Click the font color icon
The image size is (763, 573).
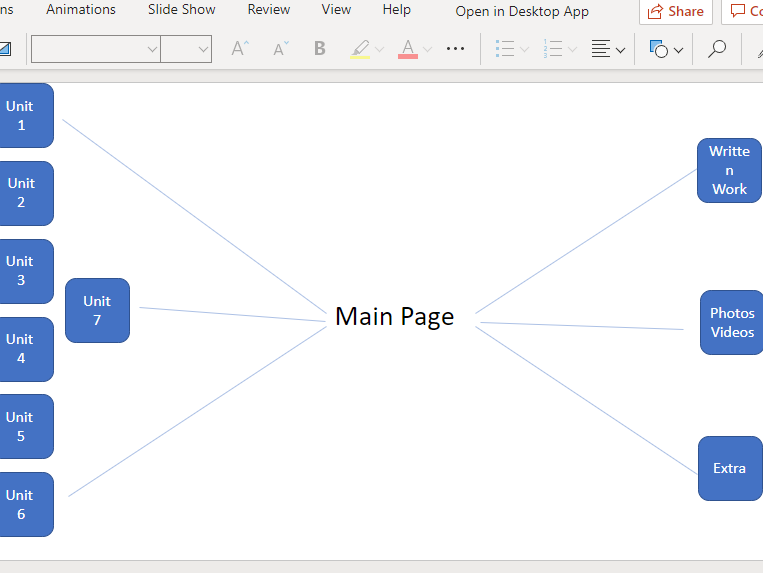pyautogui.click(x=407, y=49)
